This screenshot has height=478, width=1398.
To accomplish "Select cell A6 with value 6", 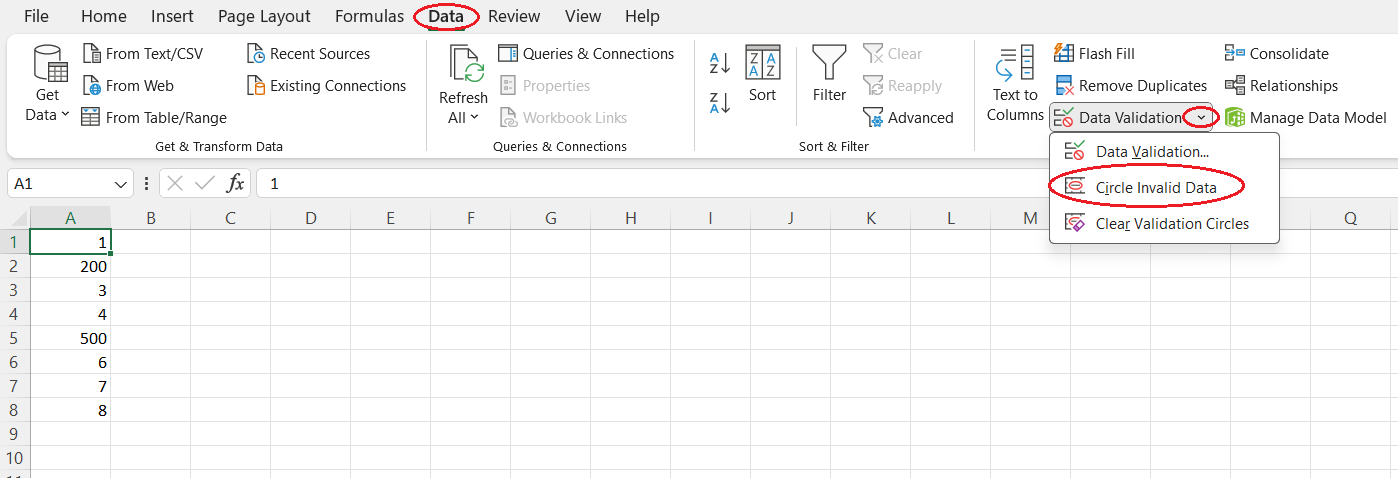I will coord(70,362).
